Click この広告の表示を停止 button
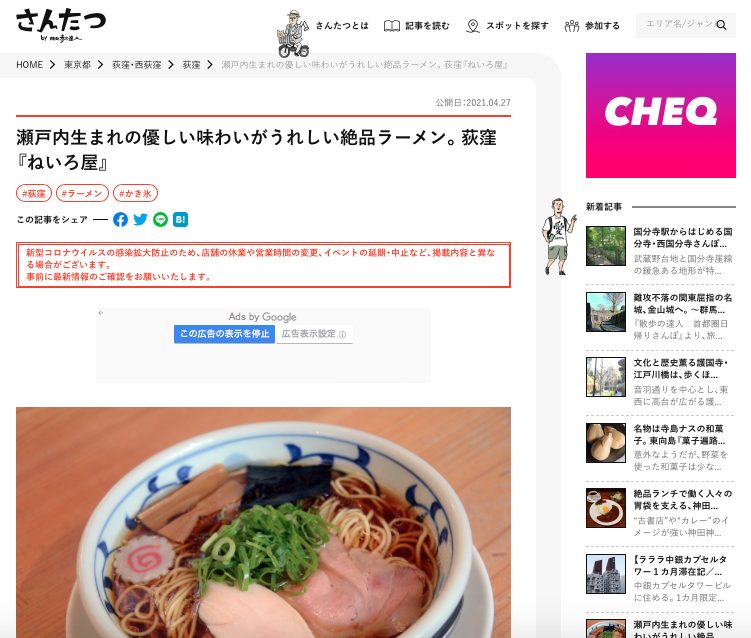 tap(224, 334)
